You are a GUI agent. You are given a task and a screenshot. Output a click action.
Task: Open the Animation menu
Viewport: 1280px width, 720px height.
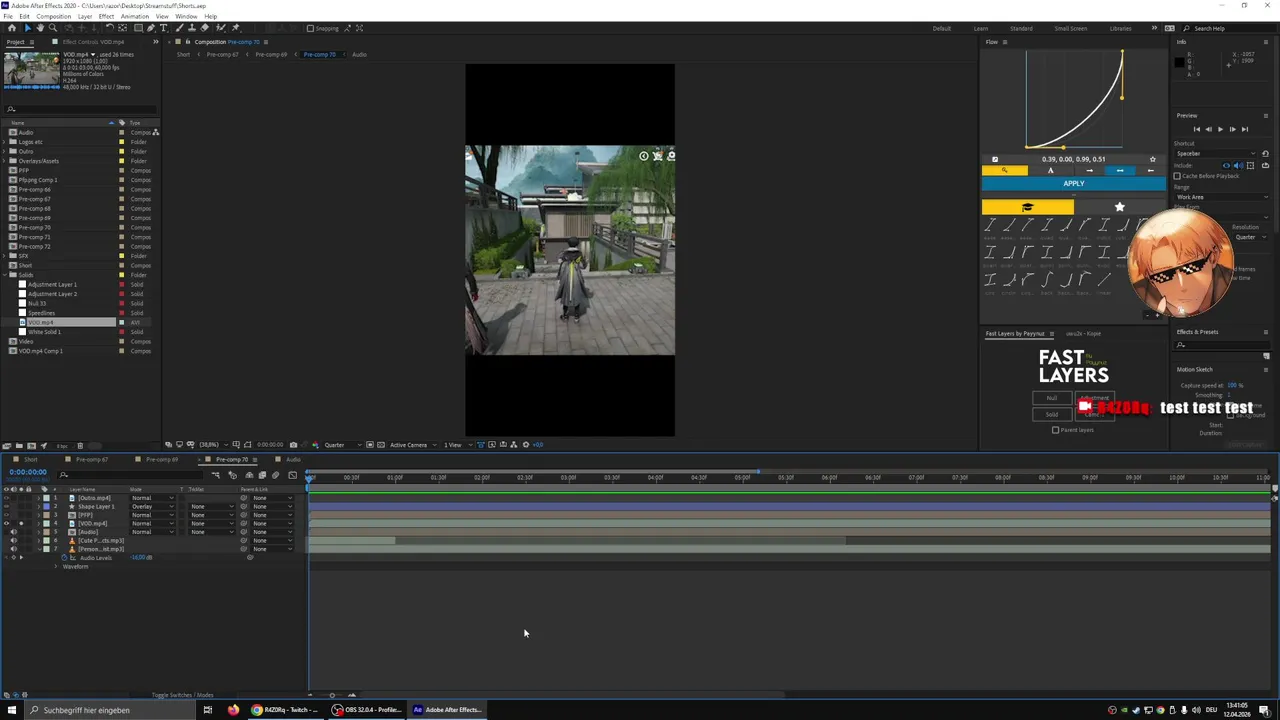pos(135,17)
